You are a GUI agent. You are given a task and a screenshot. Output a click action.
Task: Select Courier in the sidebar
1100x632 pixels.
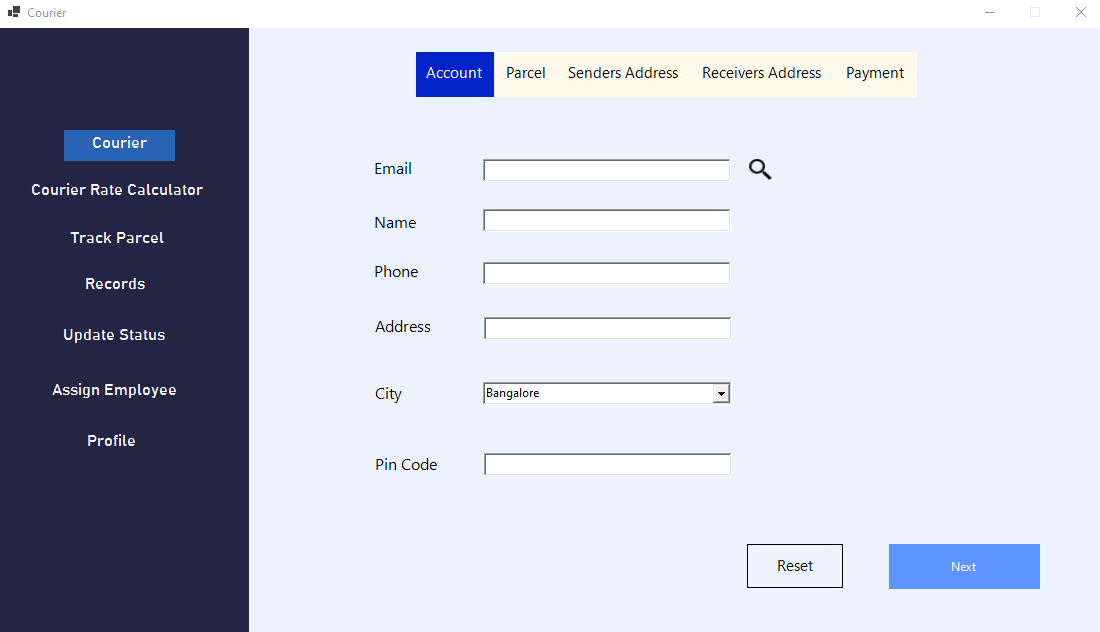coord(119,145)
